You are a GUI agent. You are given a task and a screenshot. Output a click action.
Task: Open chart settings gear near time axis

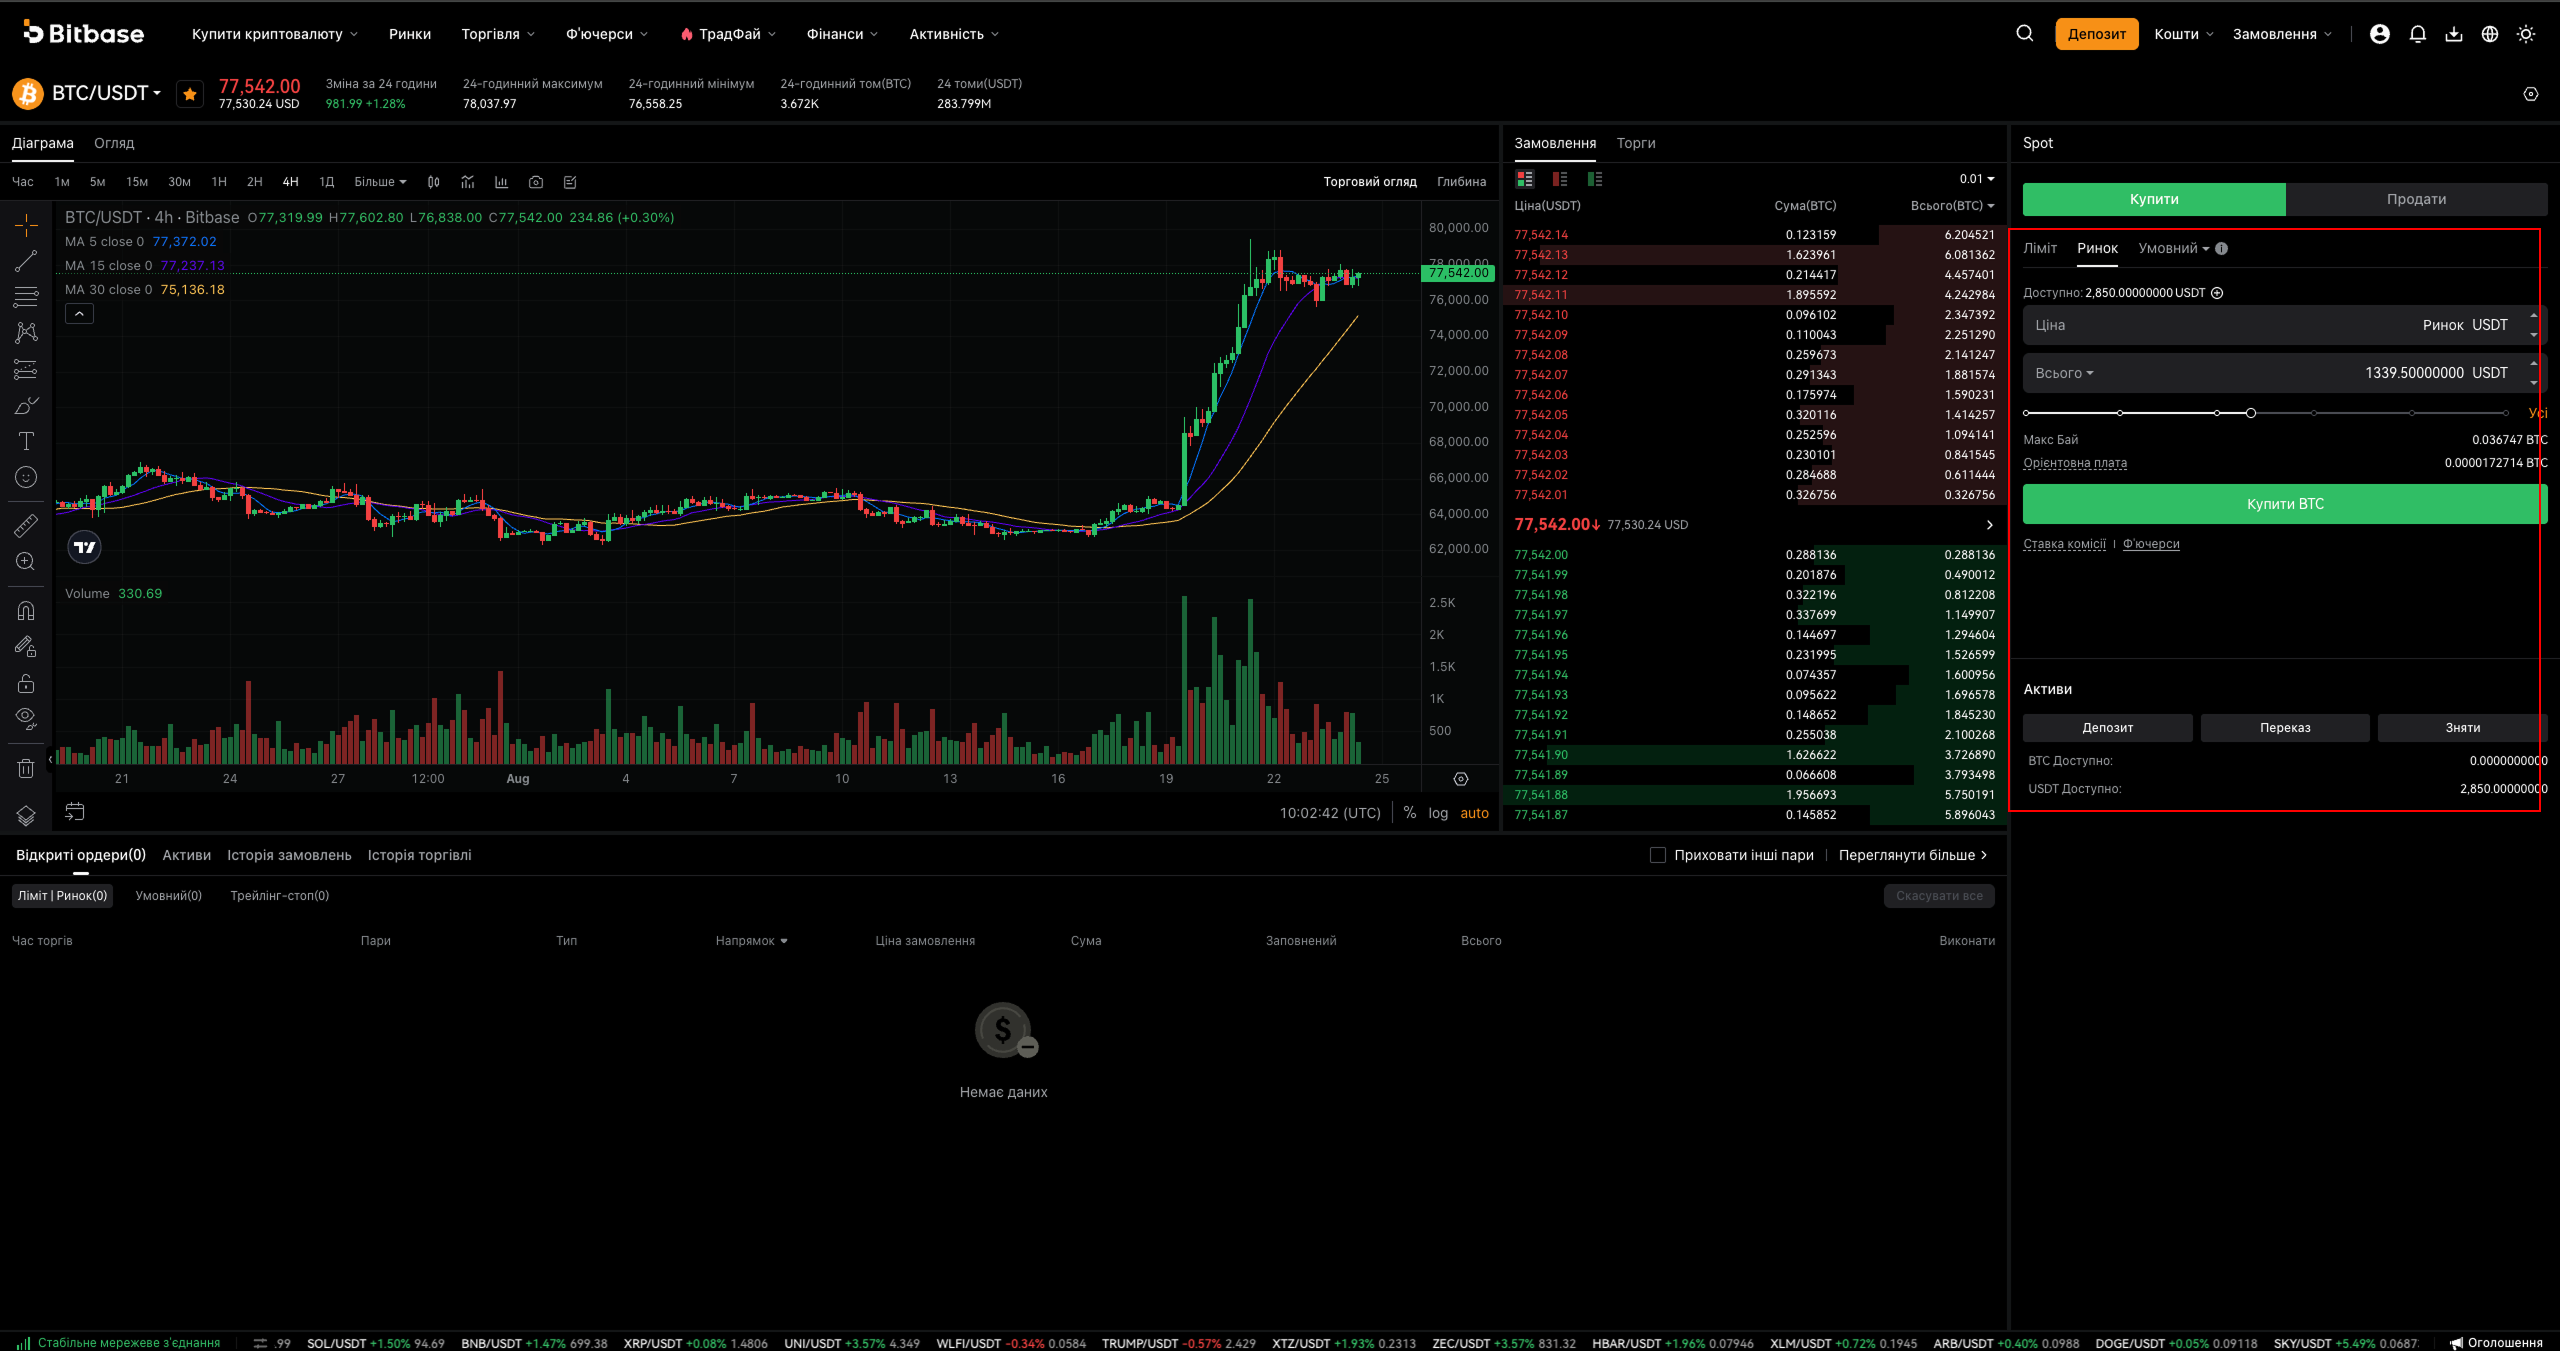click(x=1461, y=779)
